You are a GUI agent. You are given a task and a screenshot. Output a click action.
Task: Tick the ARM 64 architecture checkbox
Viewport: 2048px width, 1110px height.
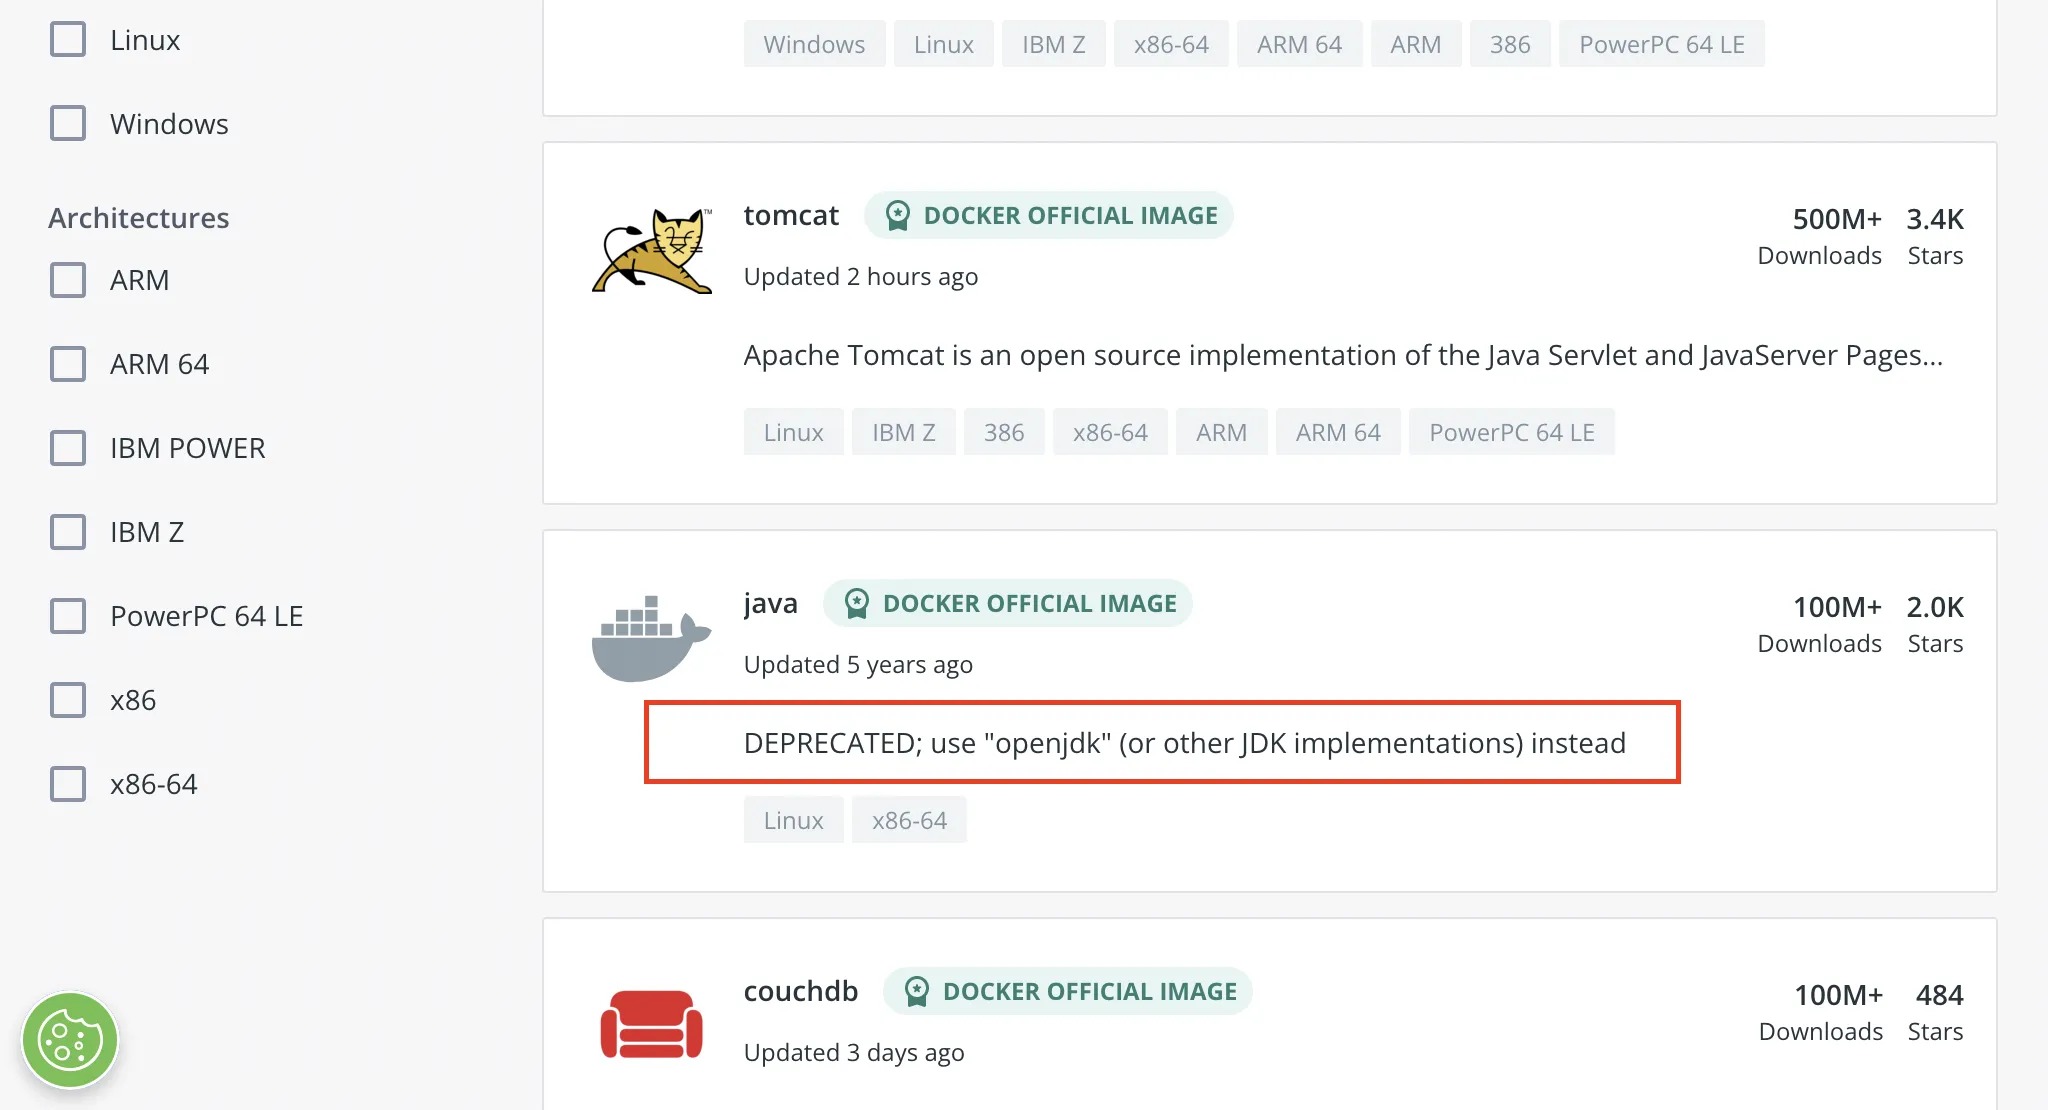point(68,364)
